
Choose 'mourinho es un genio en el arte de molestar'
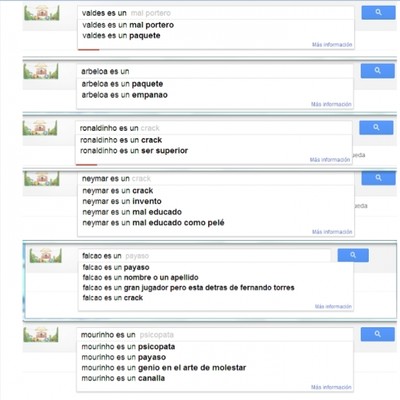coord(163,368)
